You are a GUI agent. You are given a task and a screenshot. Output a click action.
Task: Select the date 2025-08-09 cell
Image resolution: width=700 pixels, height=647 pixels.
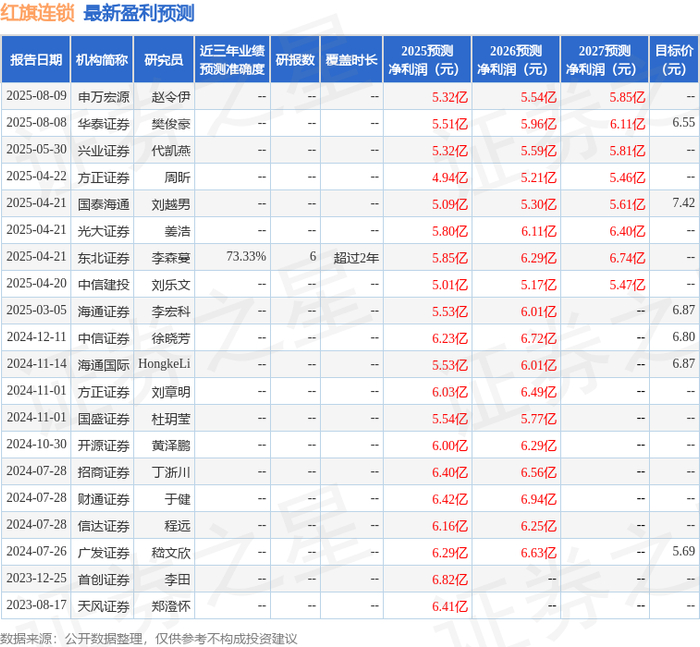click(x=36, y=96)
